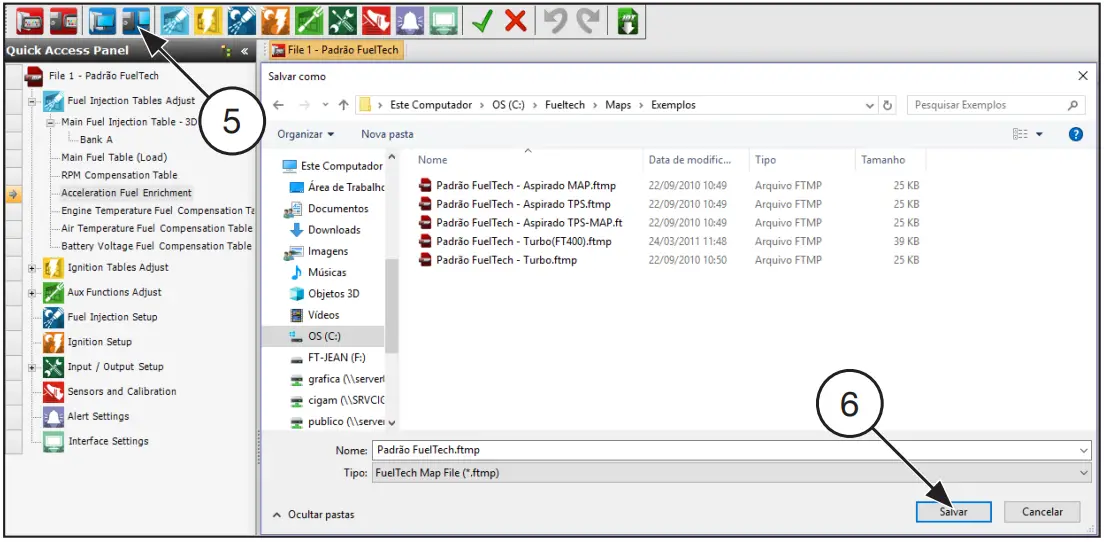Click the Redo arrow in the toolbar

coord(587,21)
